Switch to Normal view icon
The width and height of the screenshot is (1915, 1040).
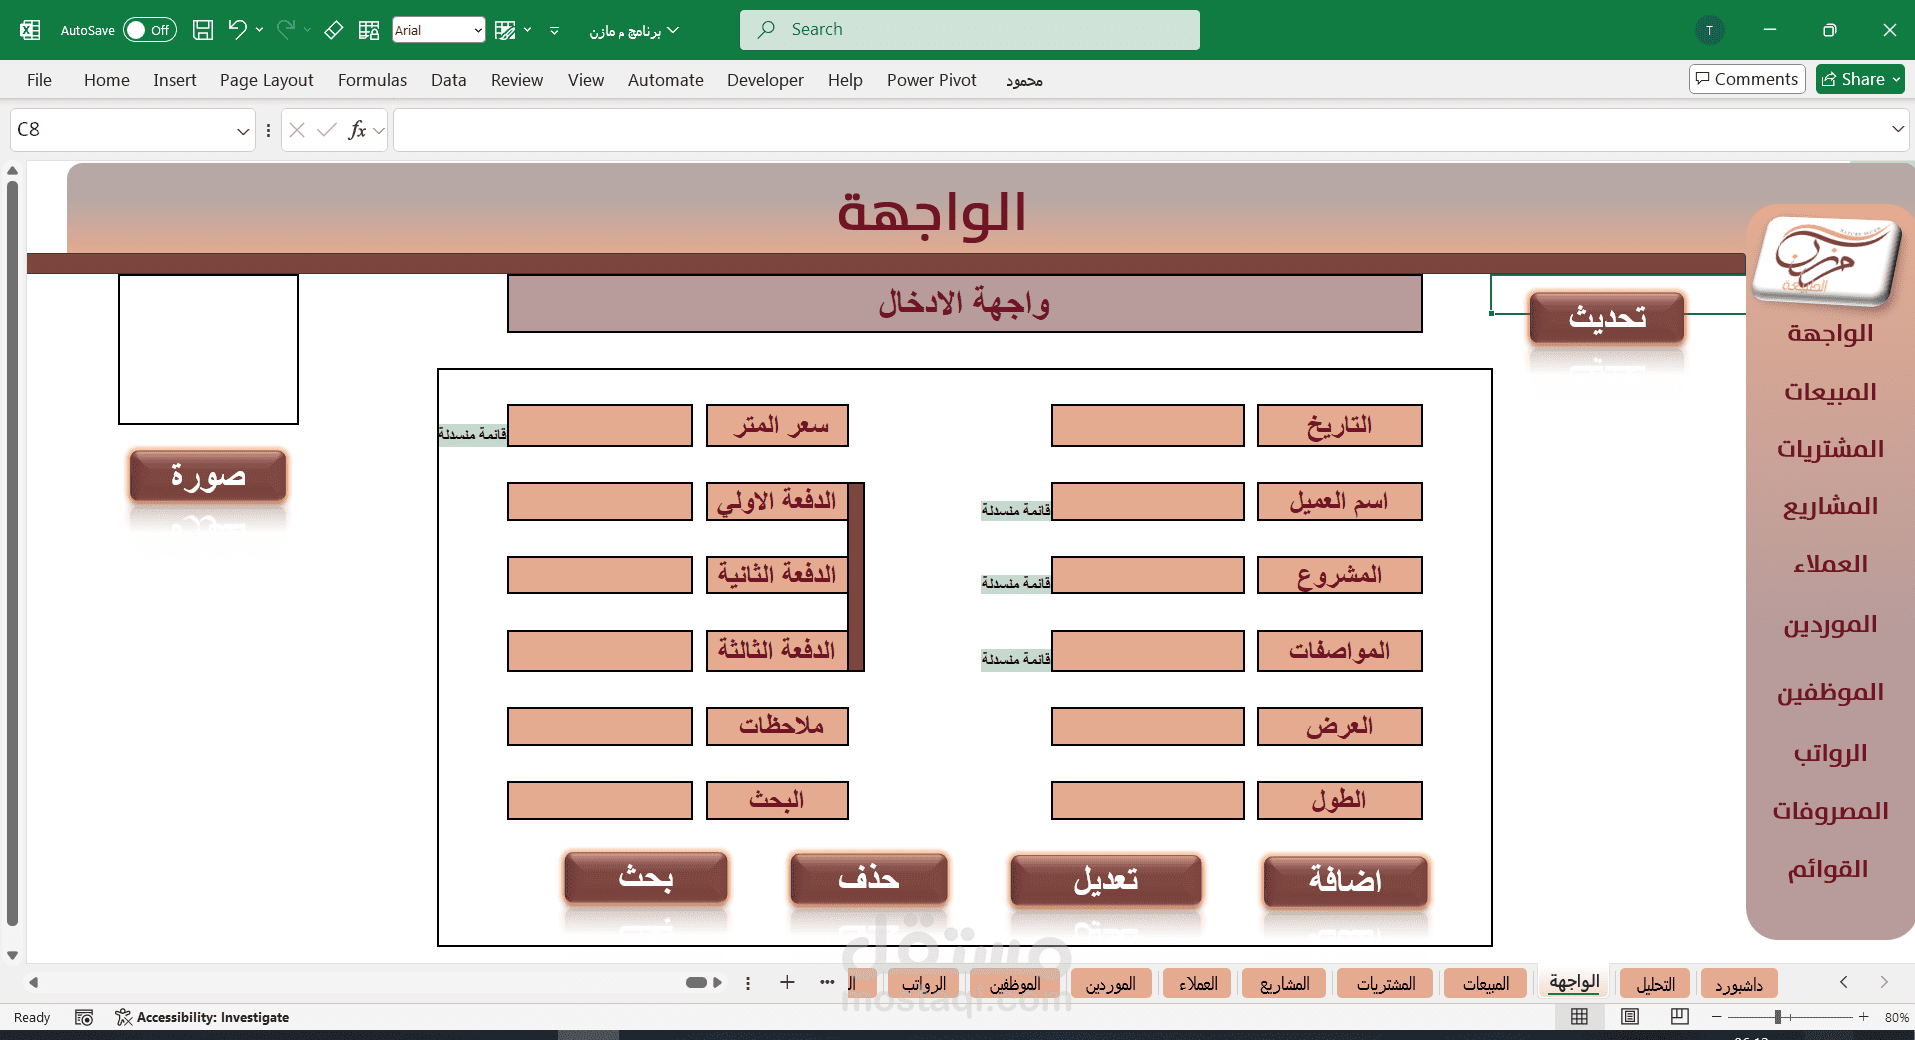(1580, 1017)
